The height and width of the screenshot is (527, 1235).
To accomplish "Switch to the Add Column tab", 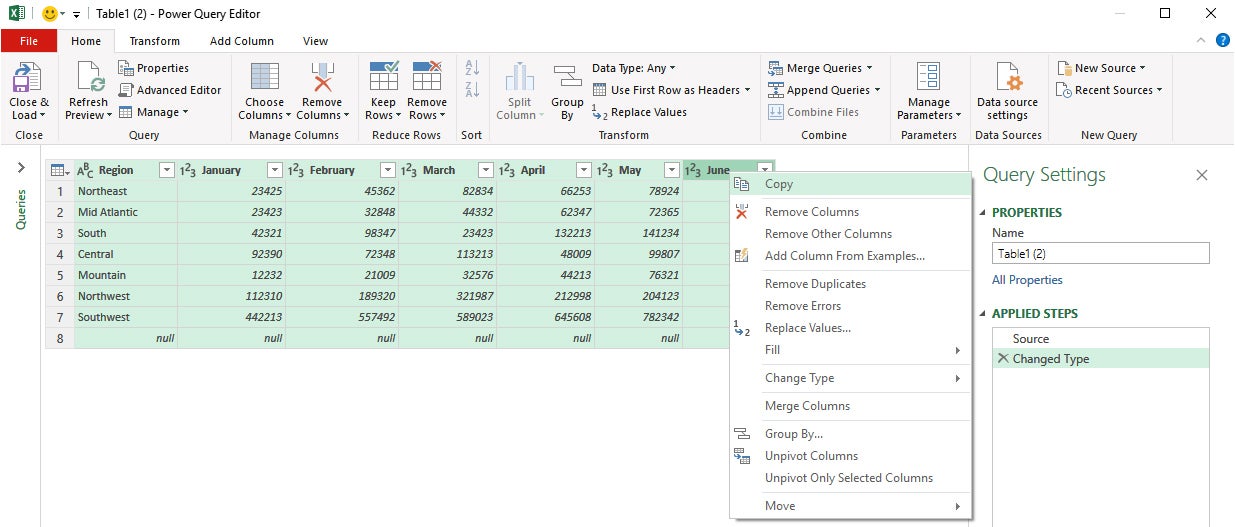I will 242,41.
